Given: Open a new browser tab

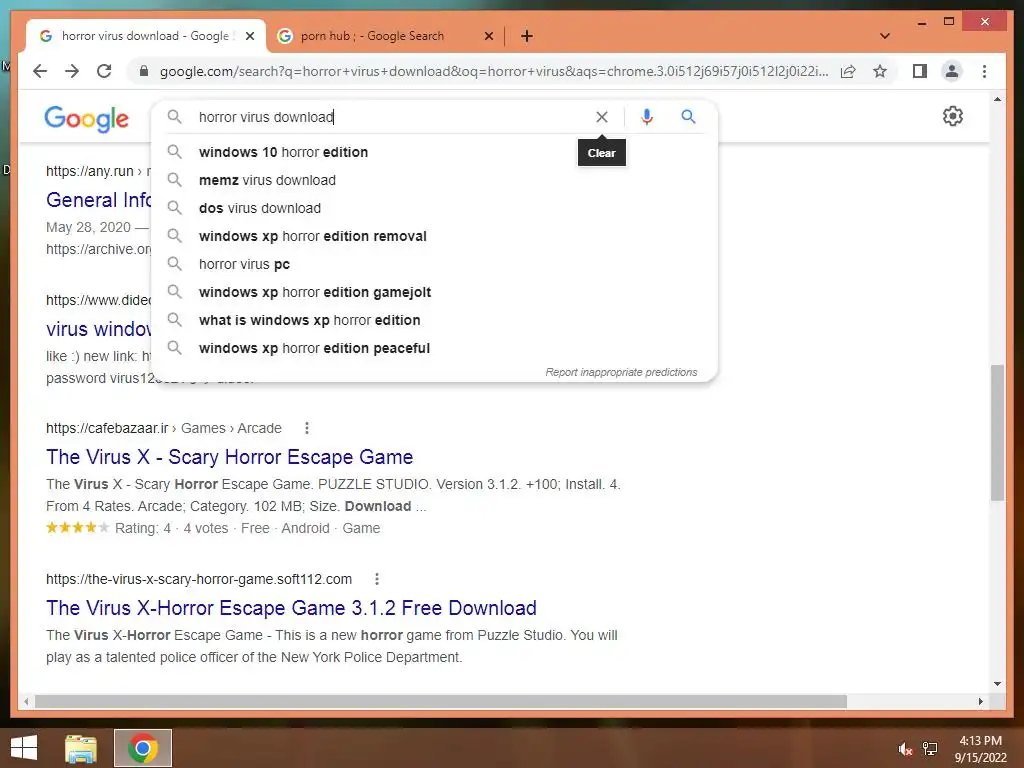Looking at the screenshot, I should (x=527, y=36).
